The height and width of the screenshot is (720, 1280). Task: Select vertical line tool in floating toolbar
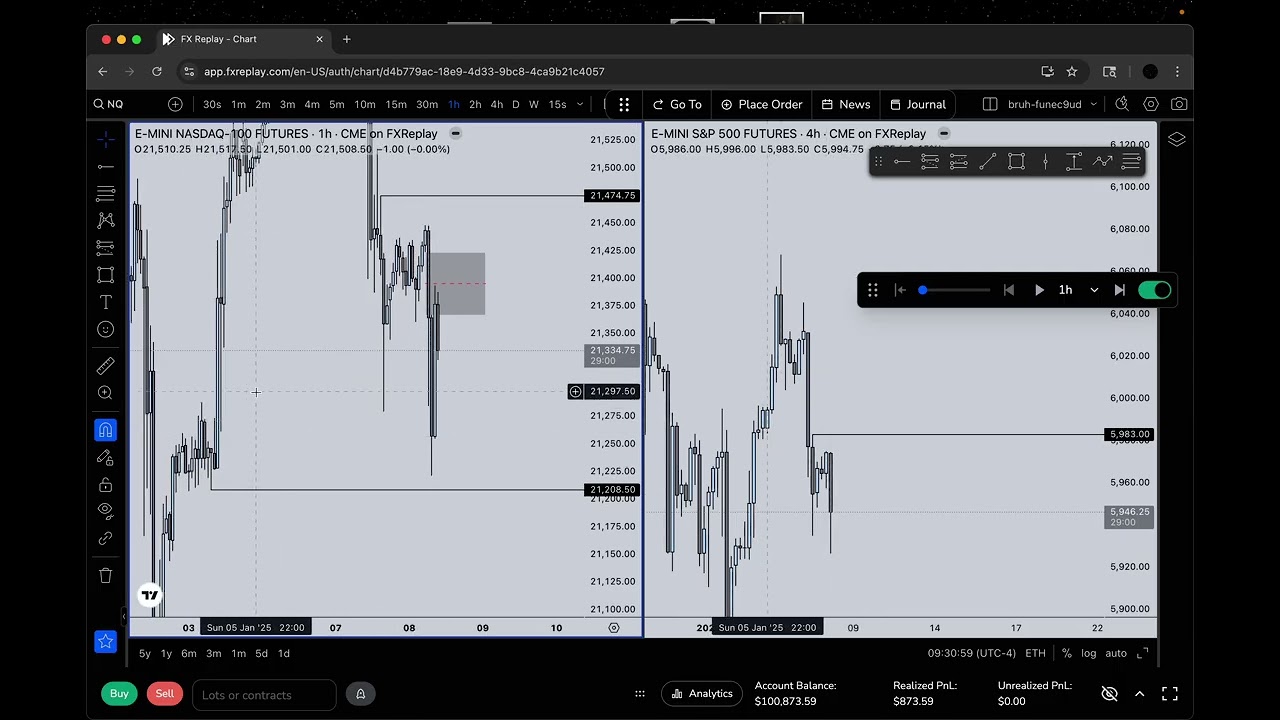pyautogui.click(x=1045, y=162)
